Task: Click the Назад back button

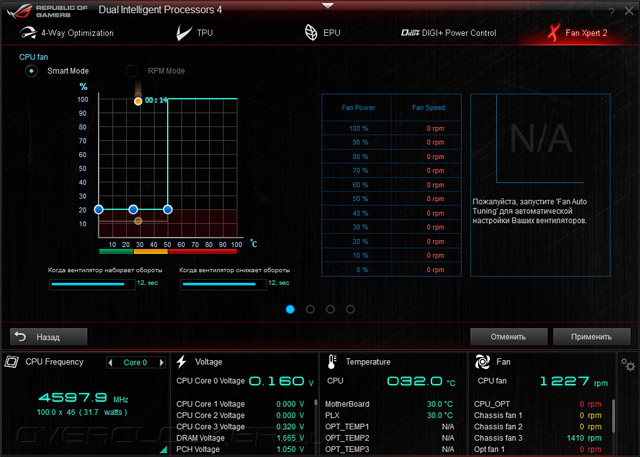Action: pyautogui.click(x=49, y=337)
